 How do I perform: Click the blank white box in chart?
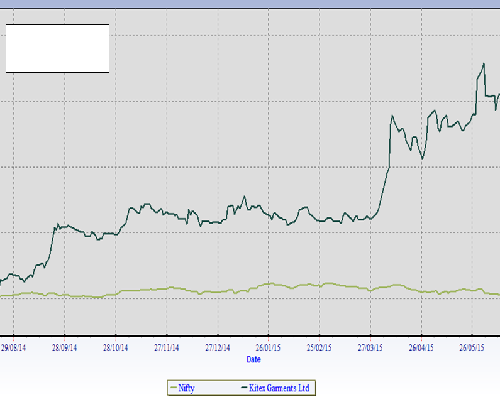pos(57,48)
